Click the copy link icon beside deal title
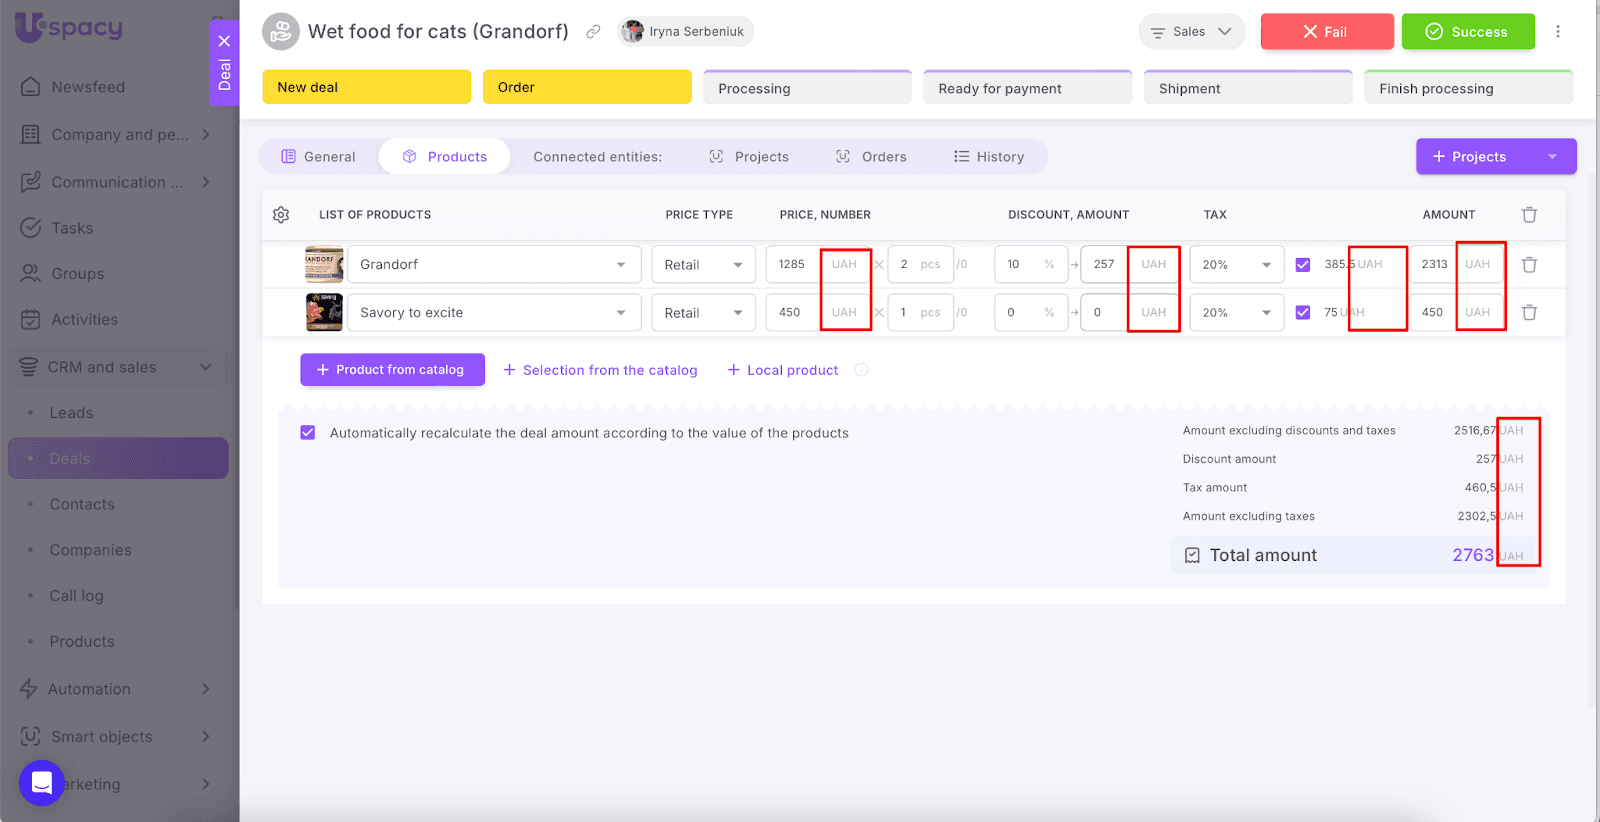 tap(593, 32)
